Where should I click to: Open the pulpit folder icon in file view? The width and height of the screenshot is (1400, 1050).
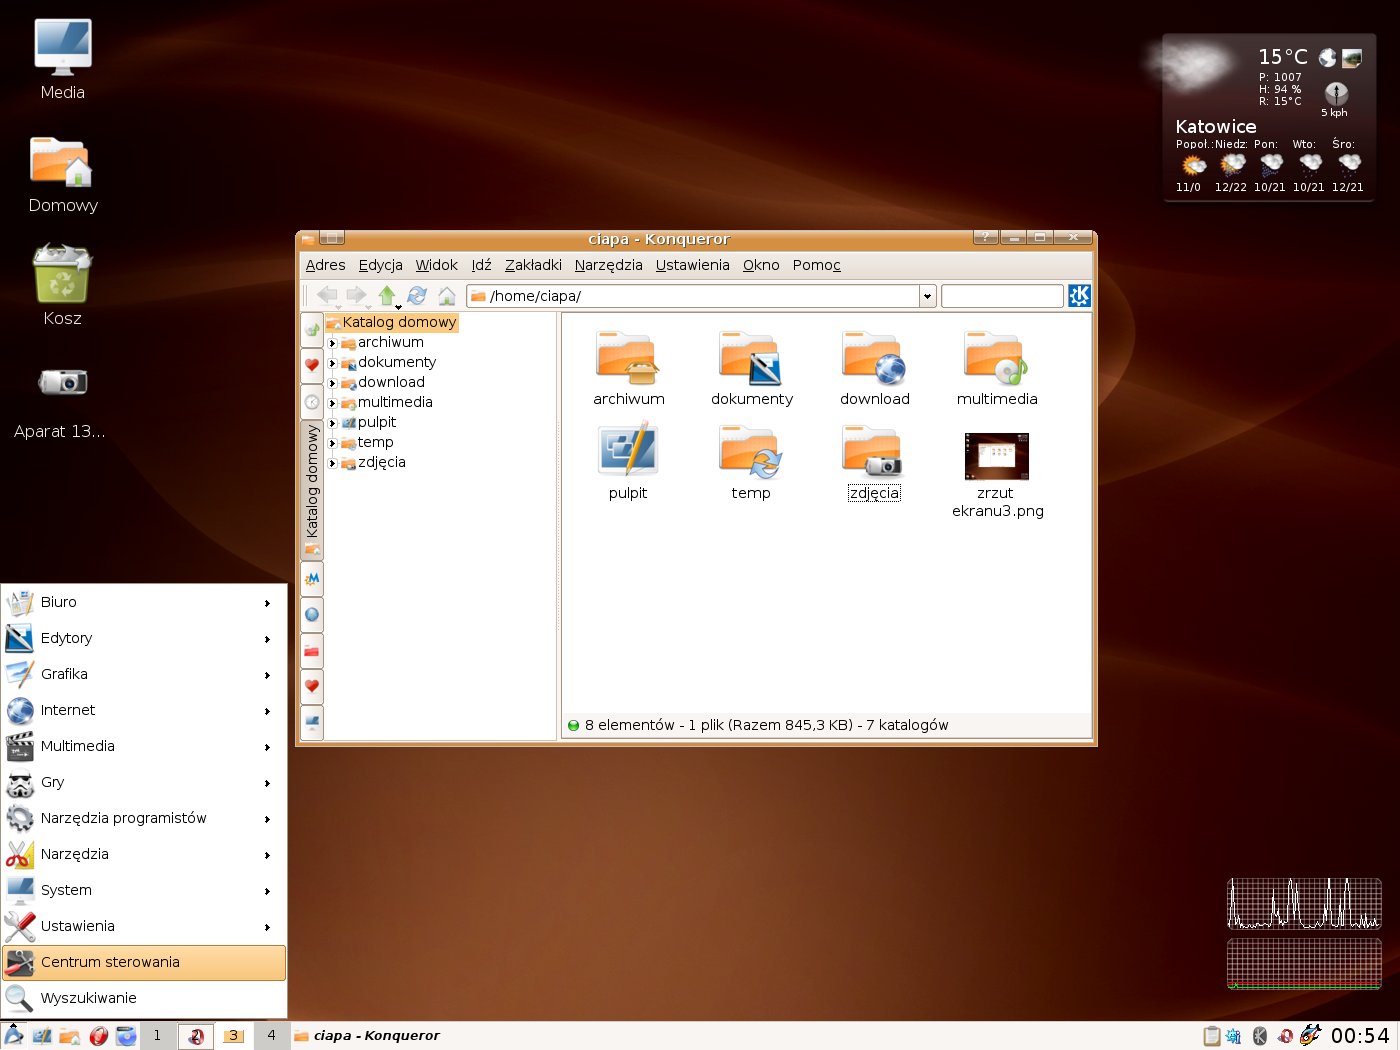click(x=627, y=462)
